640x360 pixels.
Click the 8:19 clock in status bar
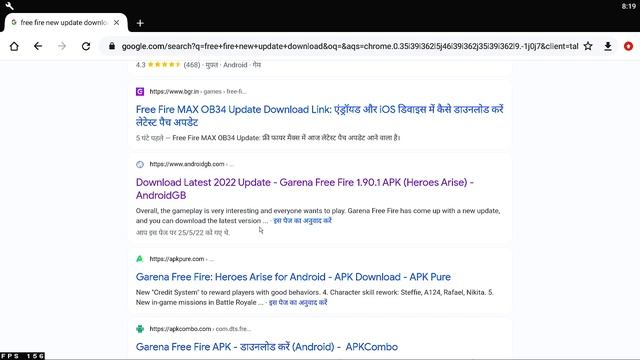[x=629, y=6]
